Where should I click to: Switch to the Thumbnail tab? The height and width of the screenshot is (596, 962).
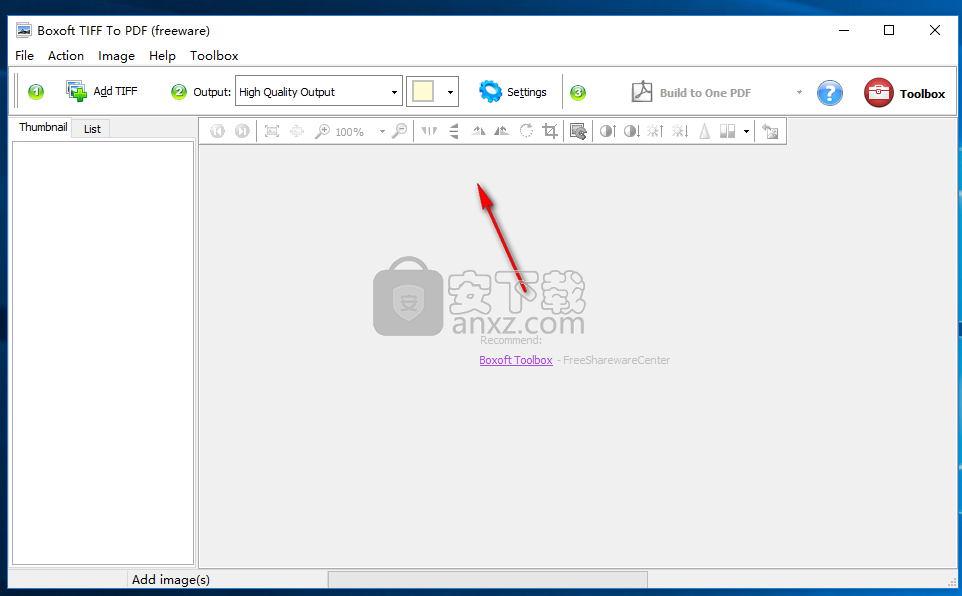click(x=42, y=127)
